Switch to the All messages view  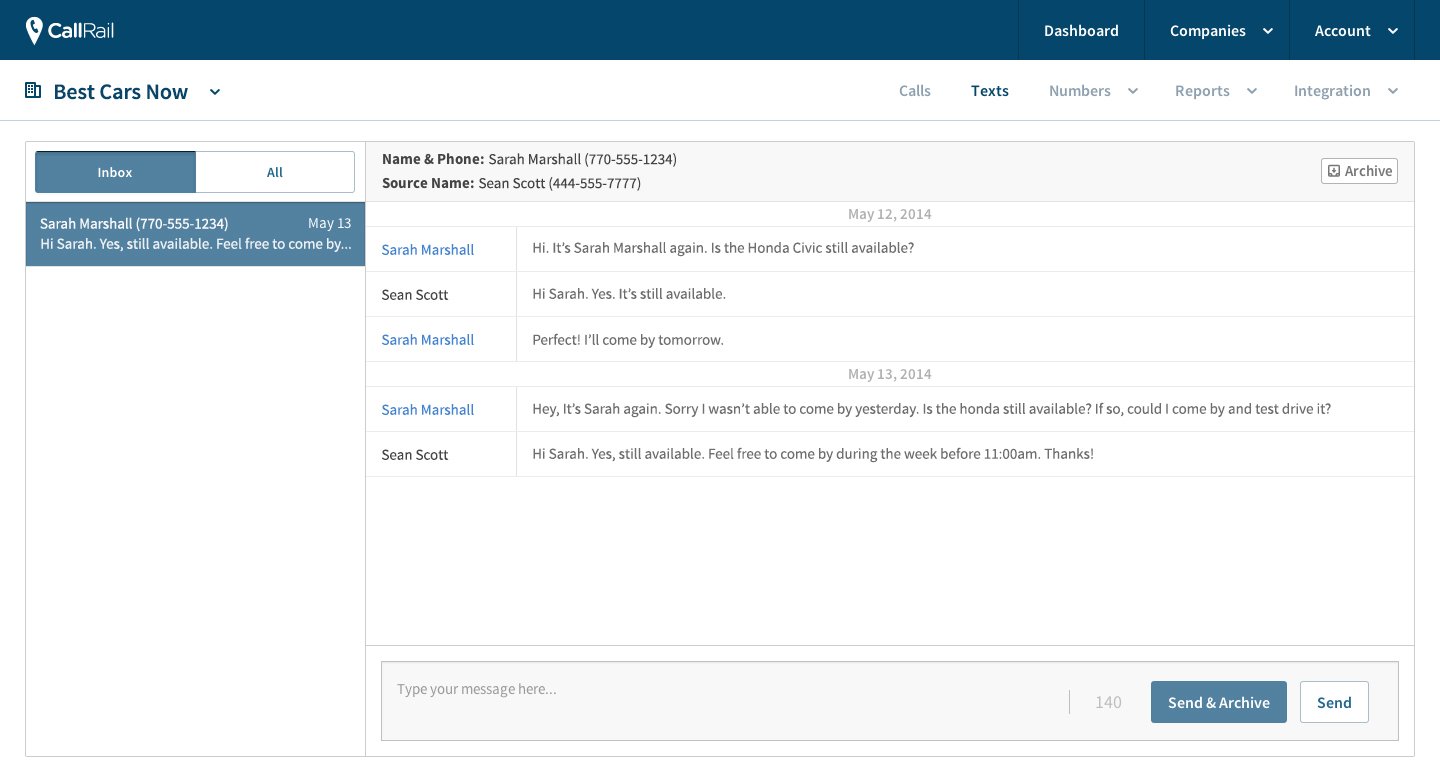coord(275,172)
